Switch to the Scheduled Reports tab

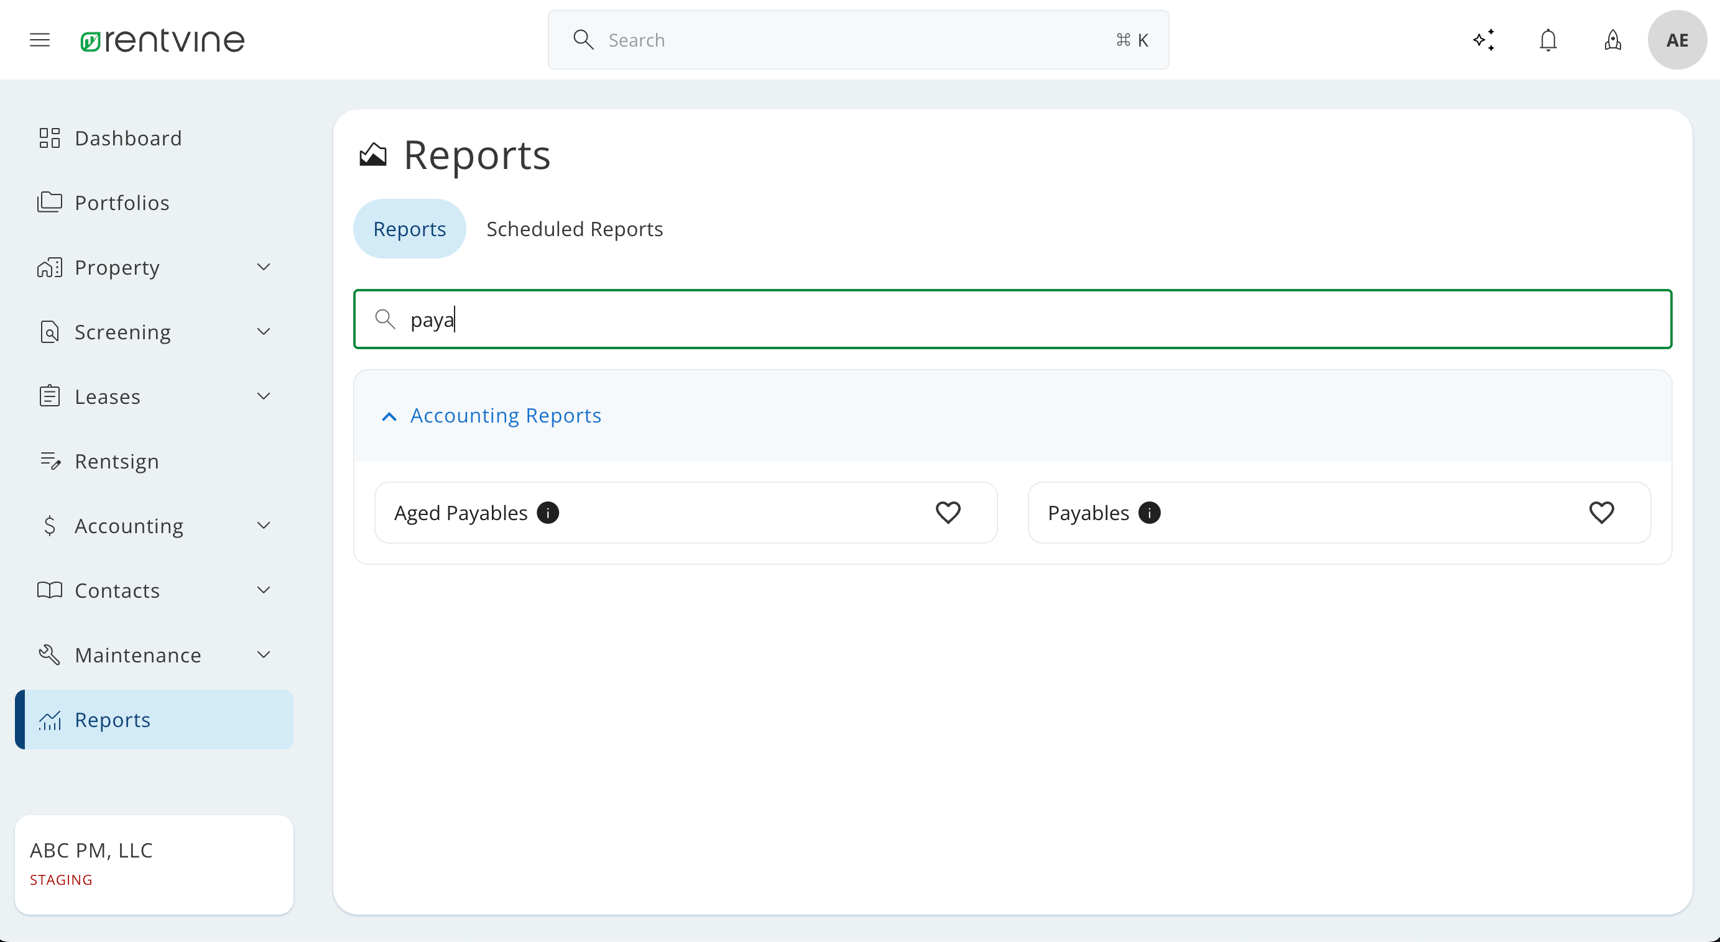[x=574, y=228]
